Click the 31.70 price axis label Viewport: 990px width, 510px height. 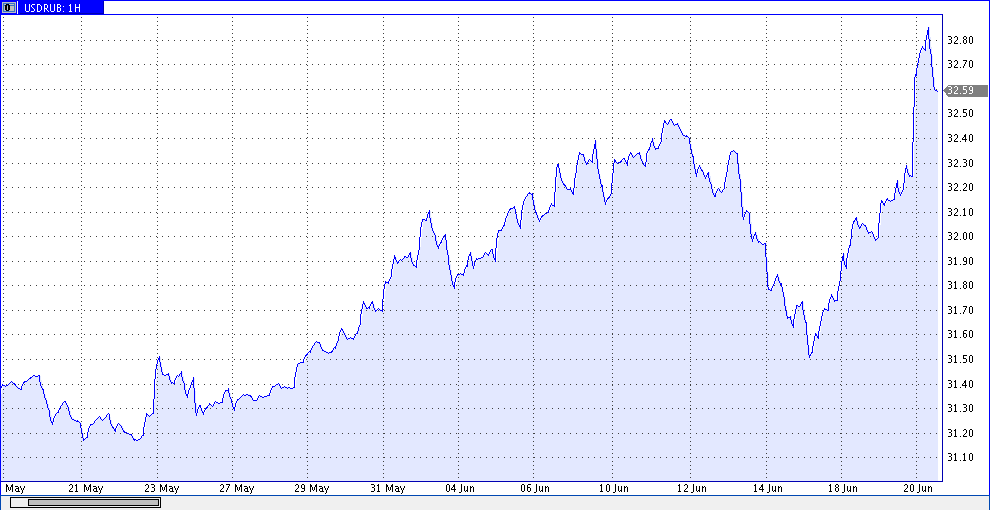pyautogui.click(x=960, y=310)
